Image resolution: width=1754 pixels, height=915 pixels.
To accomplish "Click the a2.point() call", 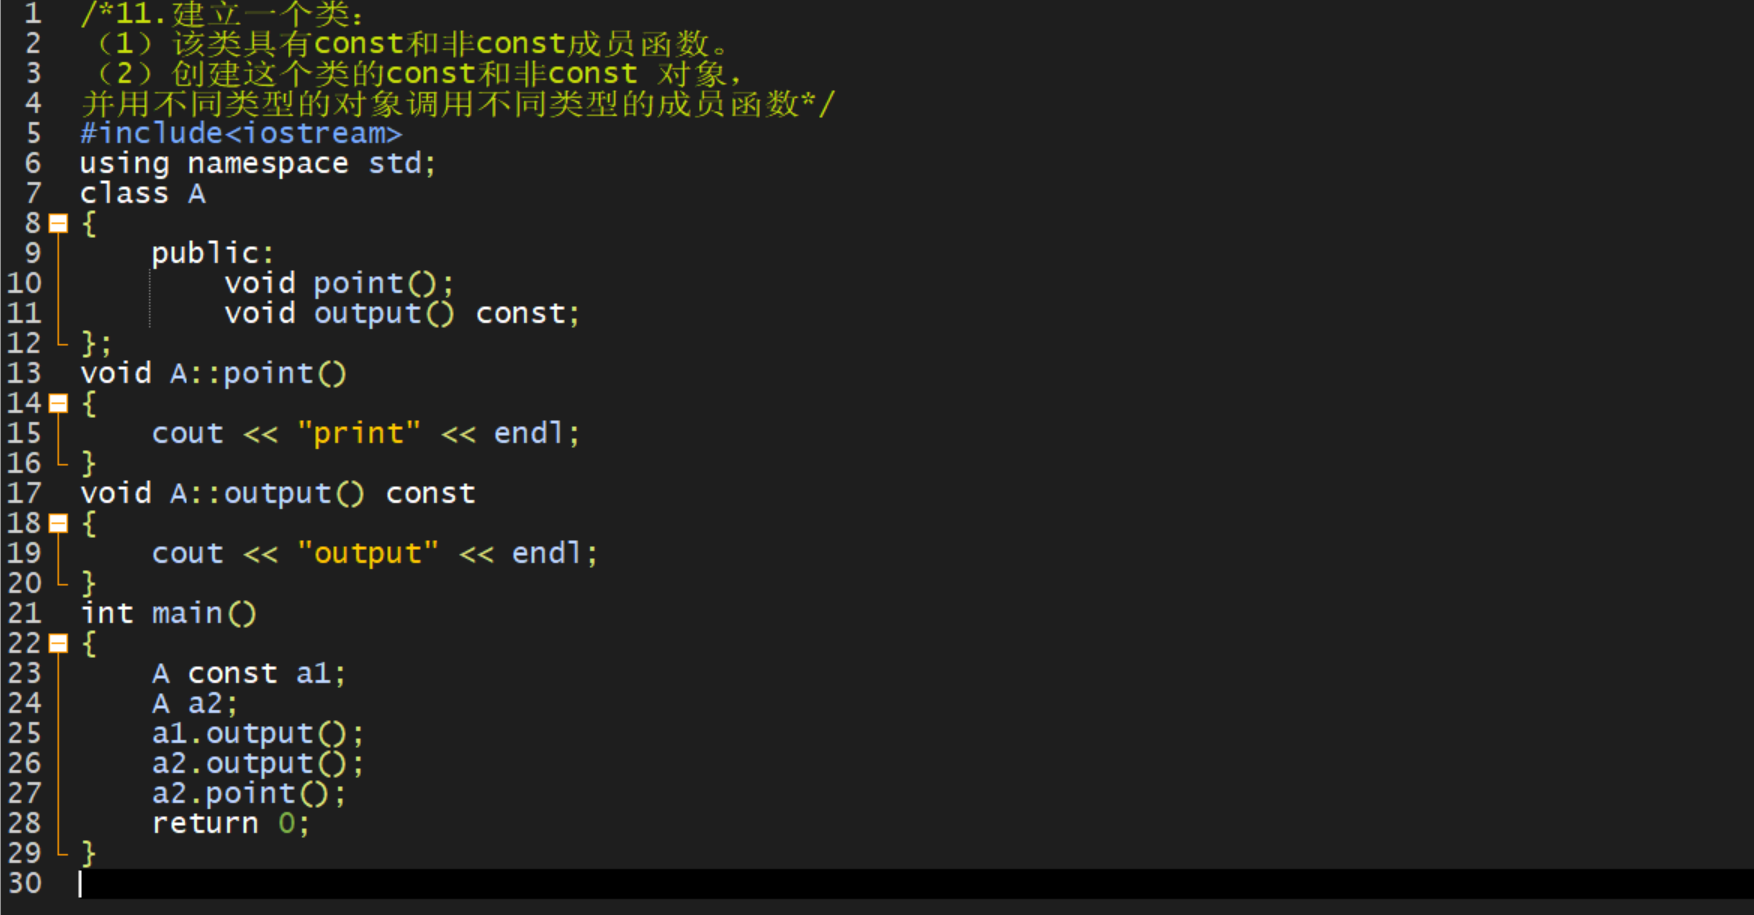I will pyautogui.click(x=248, y=794).
